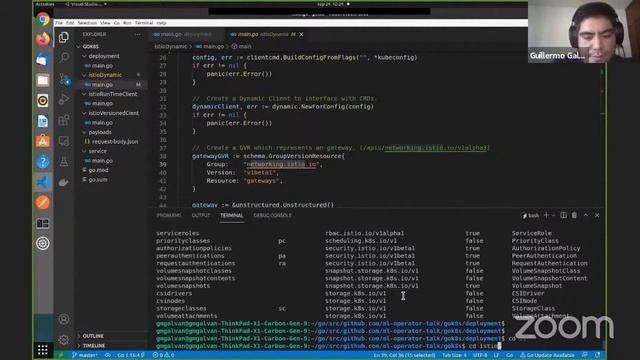Open the Selection menu
Screen dimensions: 640x360
(87, 23)
